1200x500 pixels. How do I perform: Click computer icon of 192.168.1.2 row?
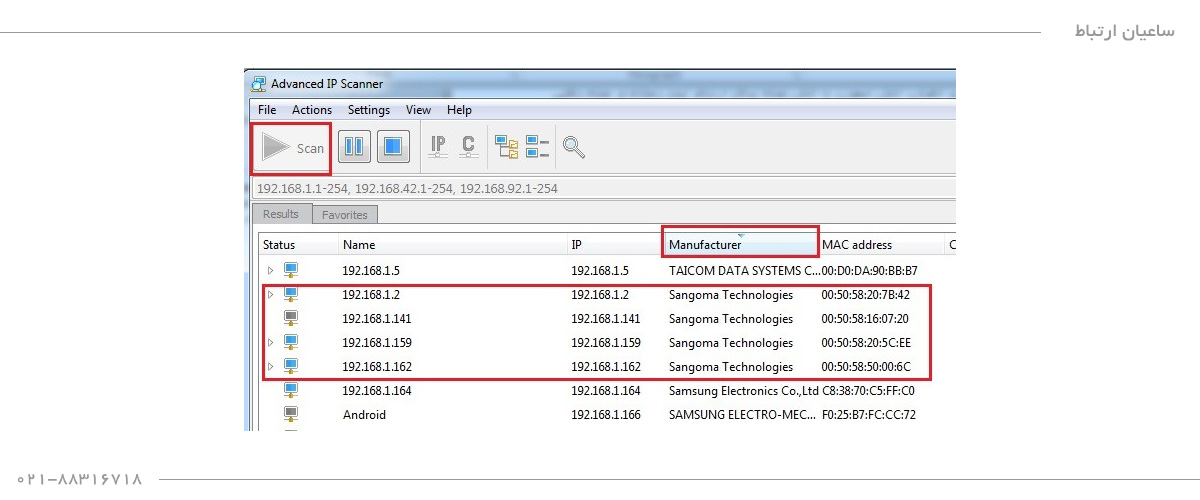click(291, 294)
